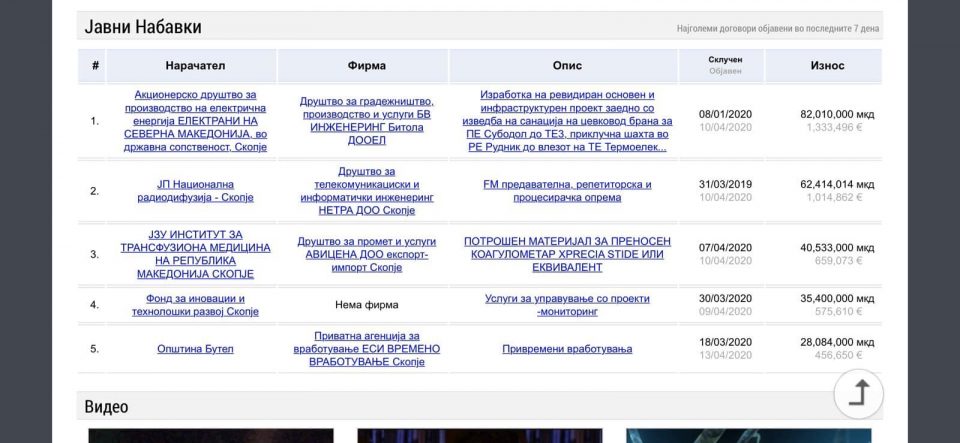Image resolution: width=960 pixels, height=443 pixels.
Task: Open Услуги за управување со проекти link
Action: pyautogui.click(x=567, y=305)
